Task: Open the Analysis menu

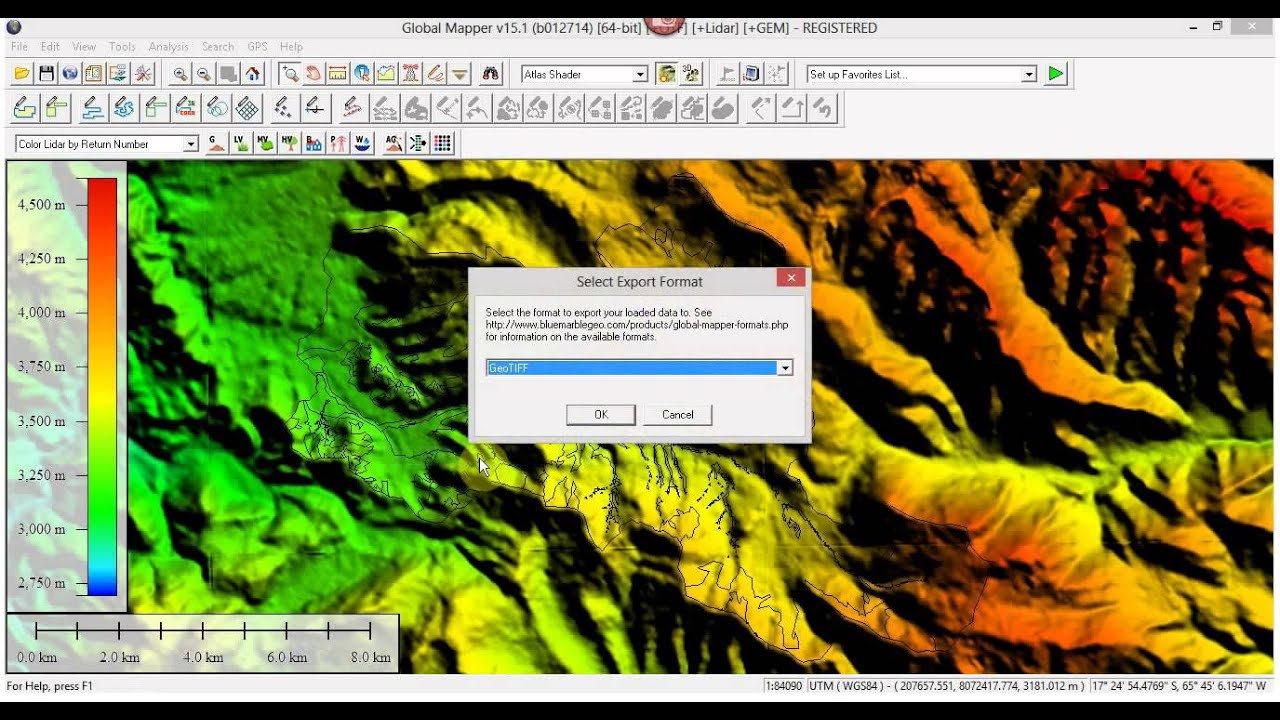Action: [168, 46]
